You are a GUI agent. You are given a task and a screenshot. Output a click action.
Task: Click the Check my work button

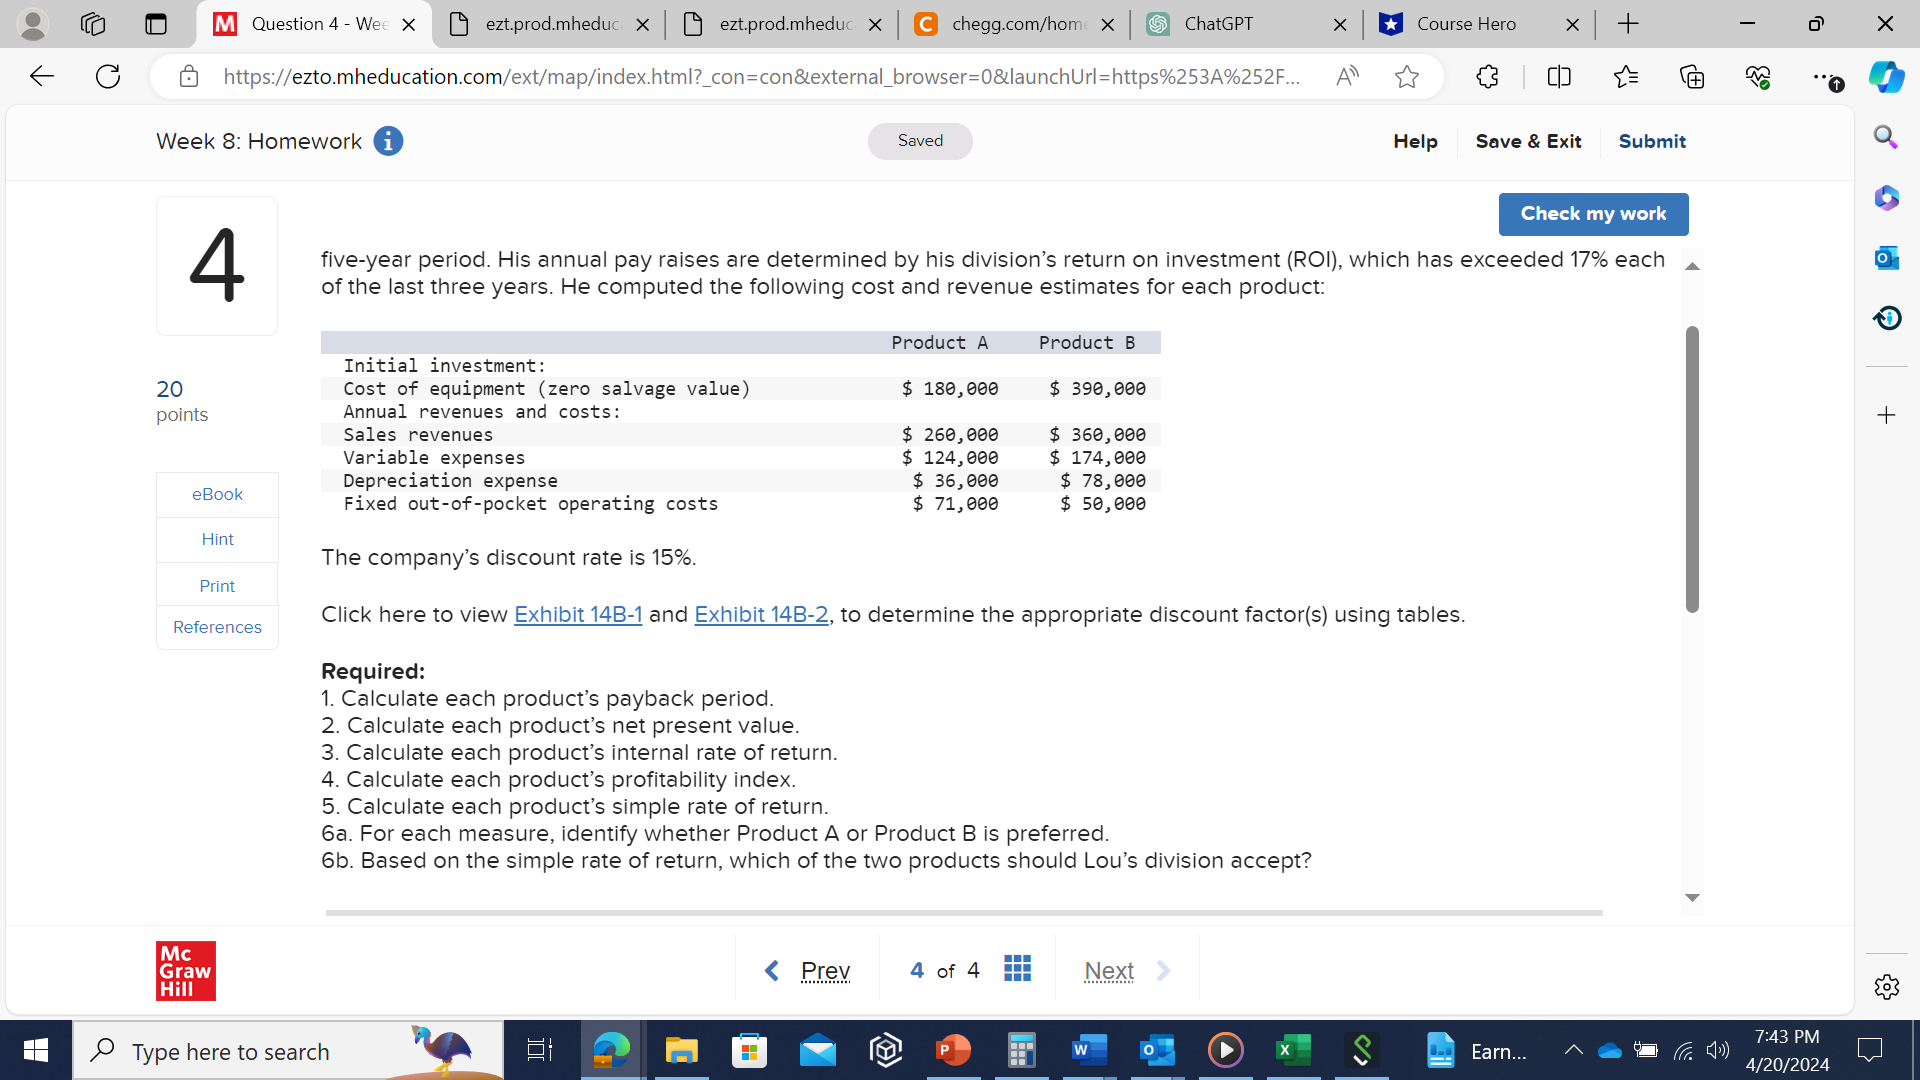[1593, 213]
